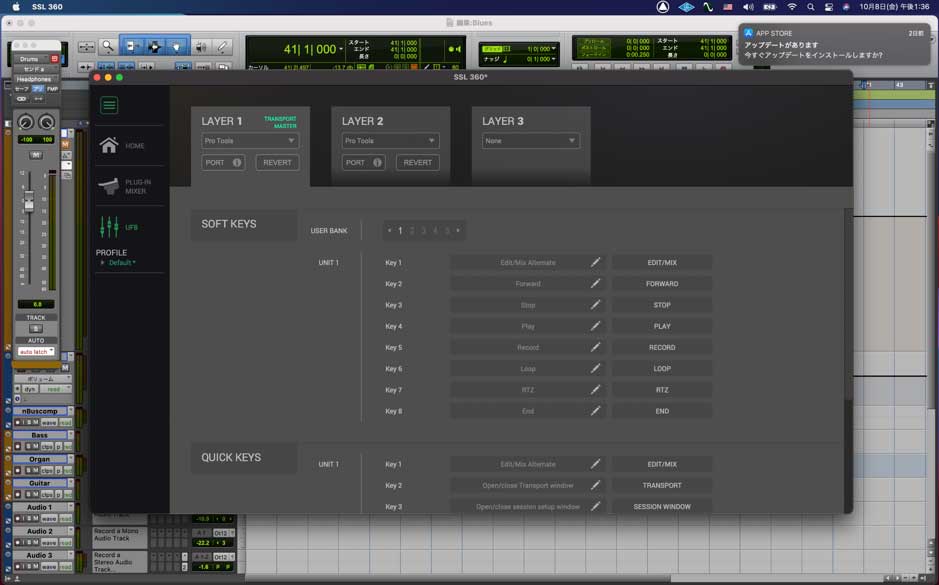Go to the HOME page in SSL 360
The image size is (939, 585).
pos(109,146)
